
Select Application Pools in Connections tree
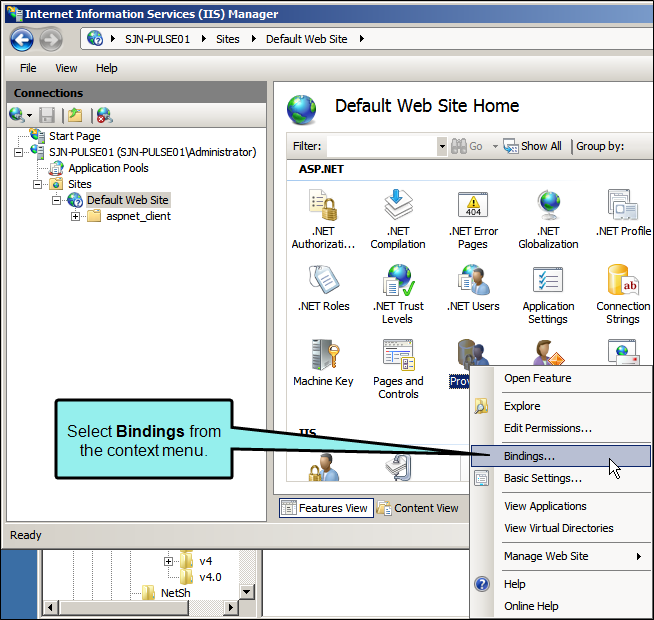pyautogui.click(x=108, y=168)
